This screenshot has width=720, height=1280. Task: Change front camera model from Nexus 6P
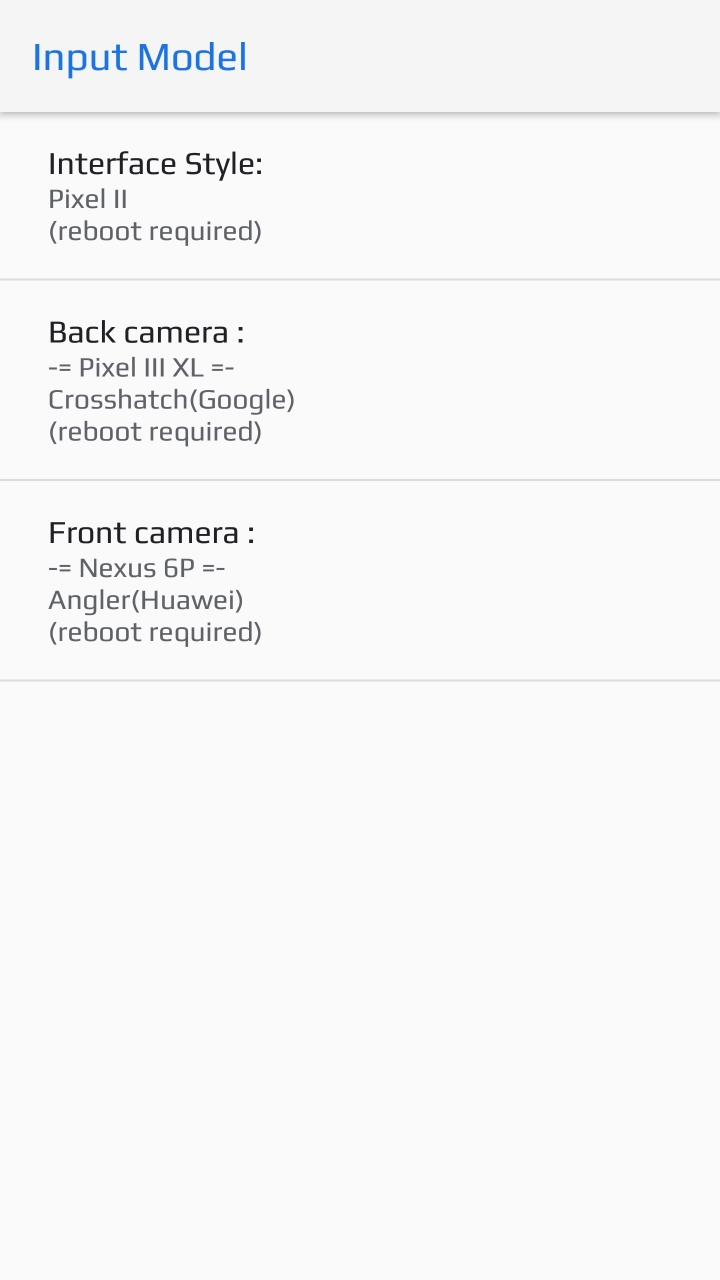(360, 581)
